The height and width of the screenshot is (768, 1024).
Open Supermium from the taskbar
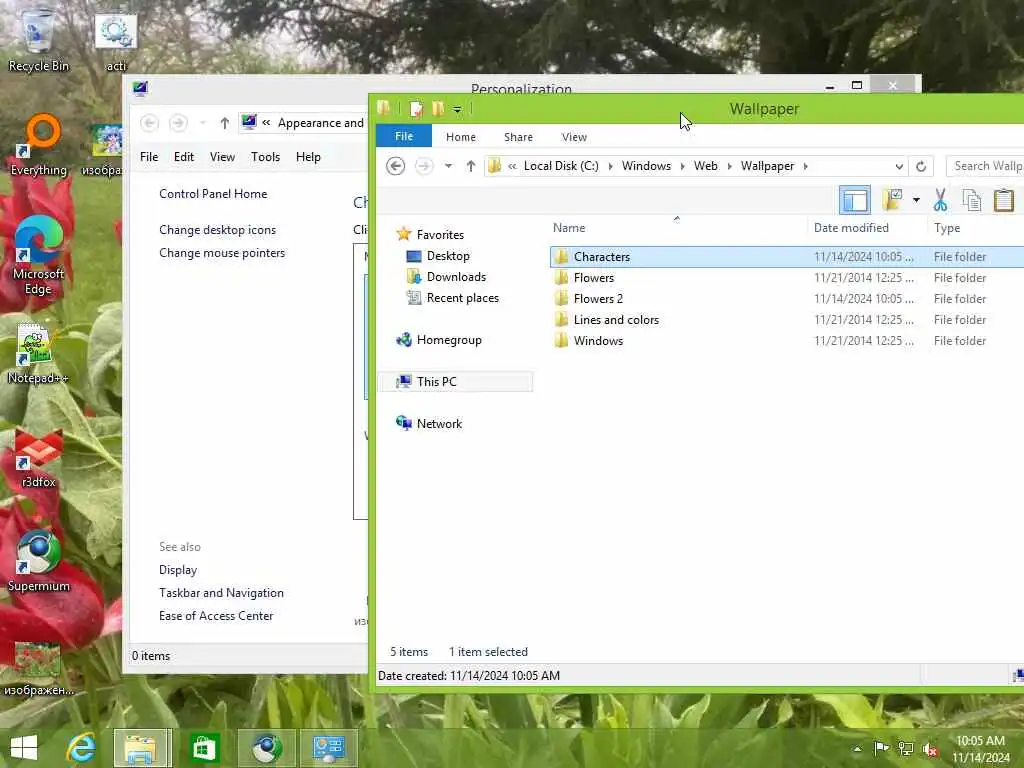(x=266, y=748)
